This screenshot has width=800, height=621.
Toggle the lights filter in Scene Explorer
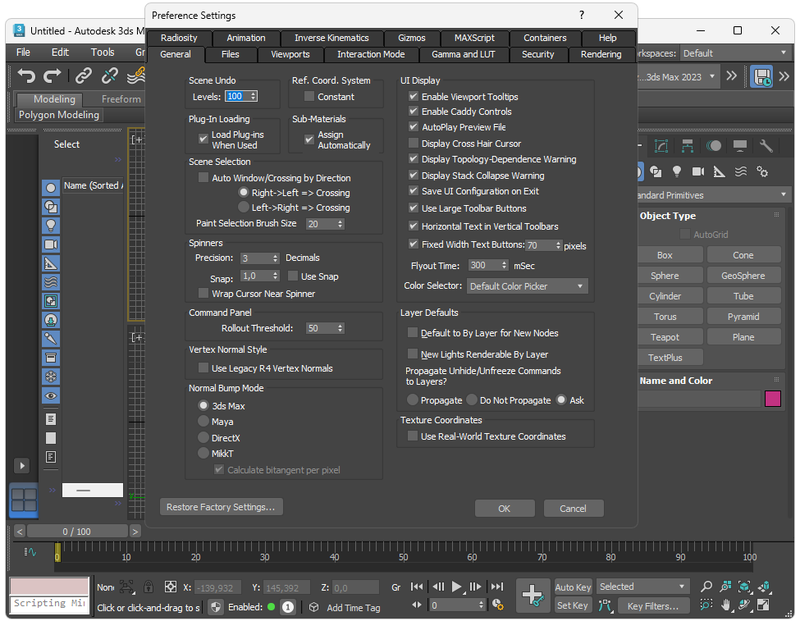tap(50, 225)
